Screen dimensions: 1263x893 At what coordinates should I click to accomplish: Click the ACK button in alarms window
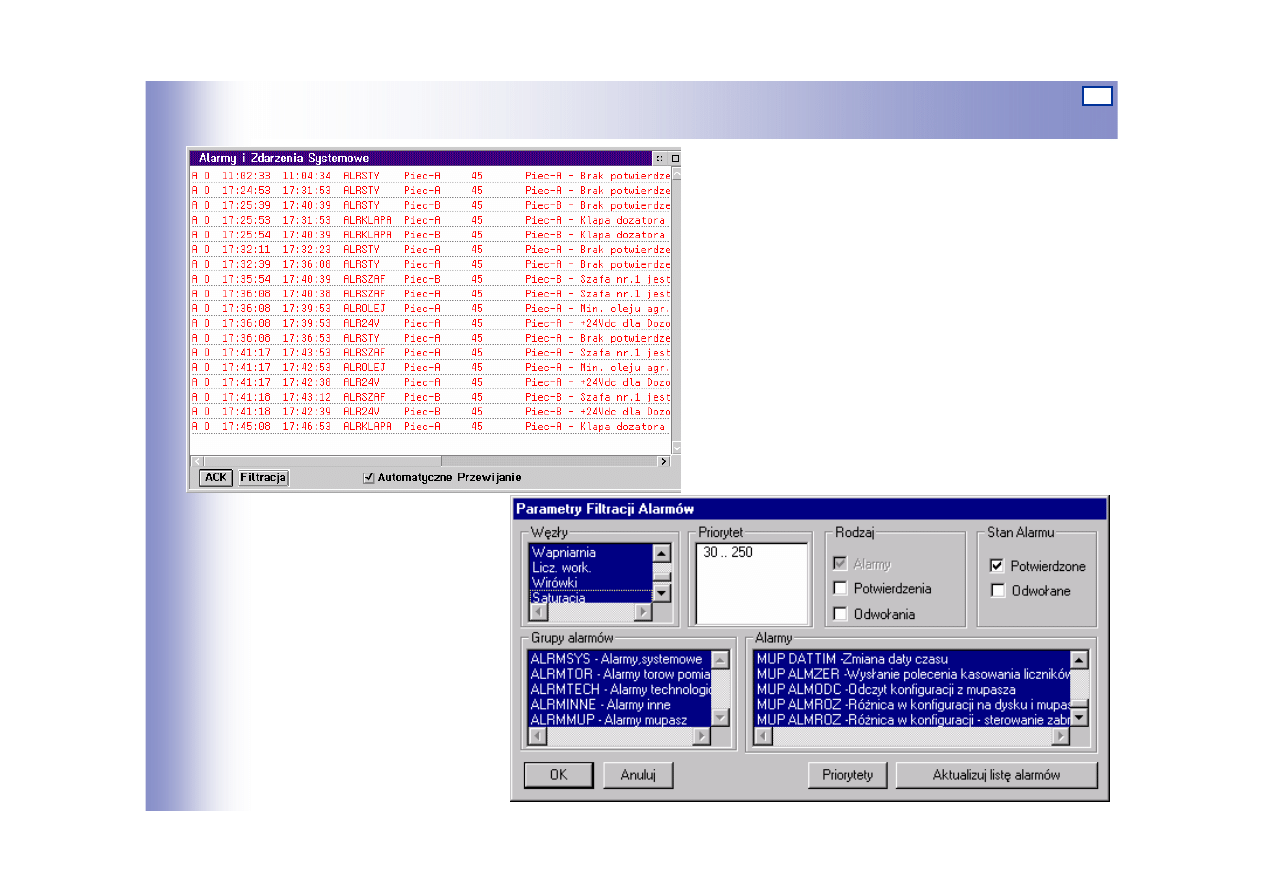coord(215,478)
